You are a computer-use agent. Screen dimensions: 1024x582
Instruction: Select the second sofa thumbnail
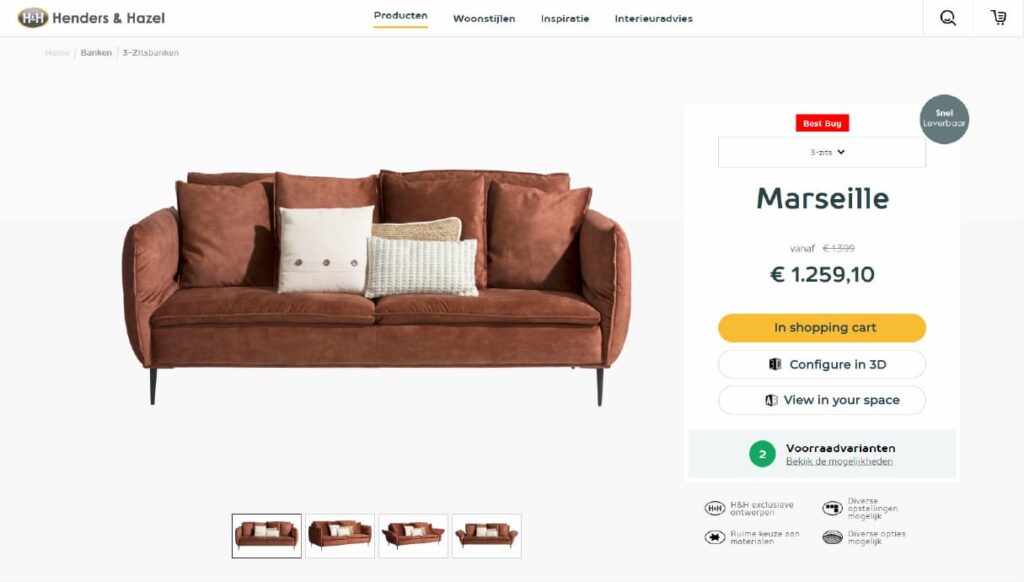pyautogui.click(x=340, y=536)
